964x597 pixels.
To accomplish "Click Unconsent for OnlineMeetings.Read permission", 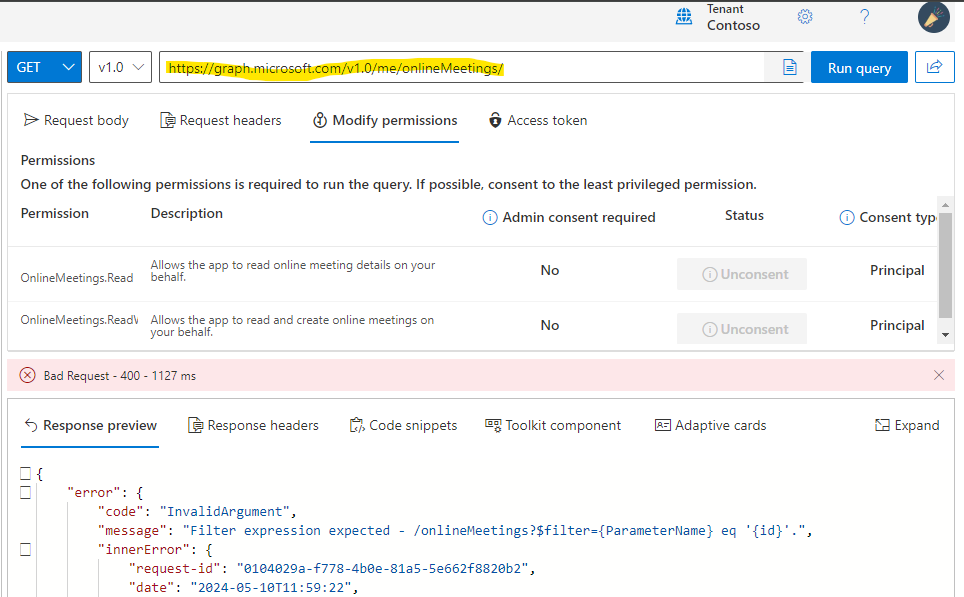I will [741, 273].
